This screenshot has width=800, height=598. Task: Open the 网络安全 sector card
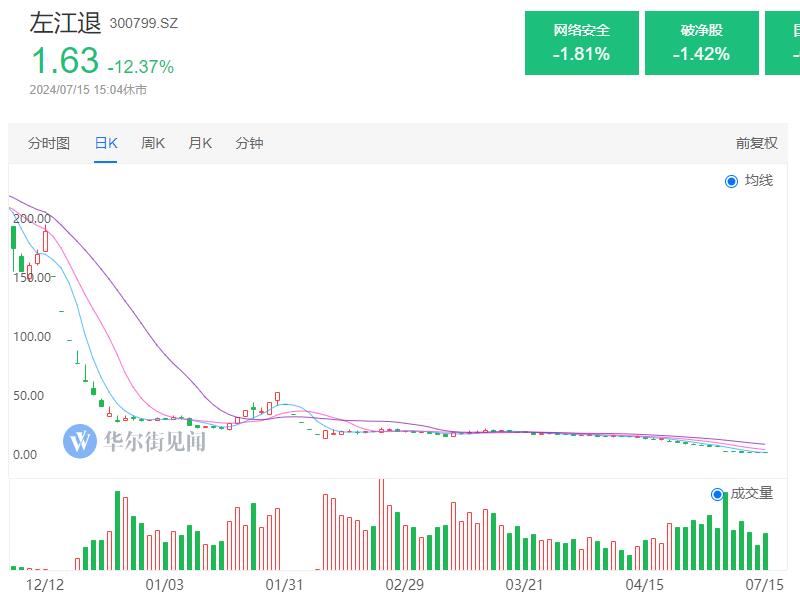(x=581, y=43)
